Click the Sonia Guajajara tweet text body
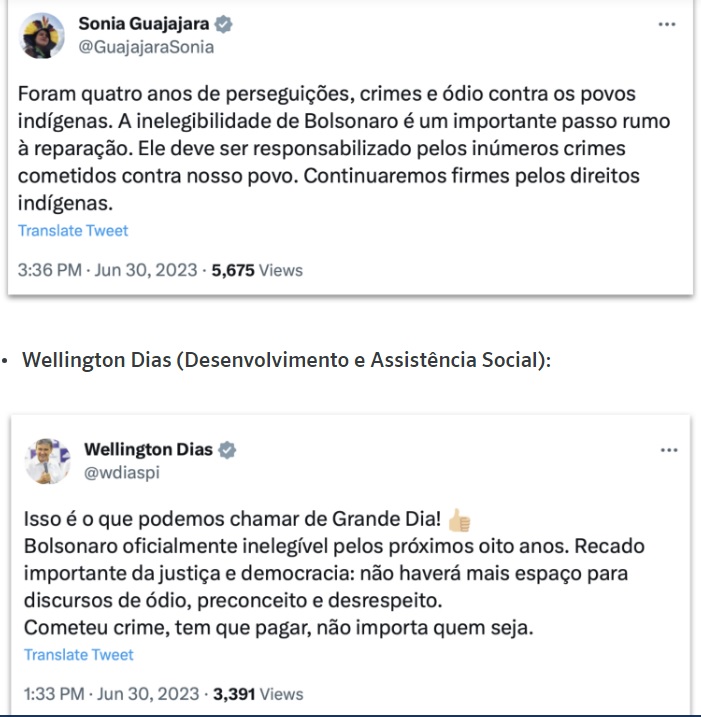 [x=344, y=148]
